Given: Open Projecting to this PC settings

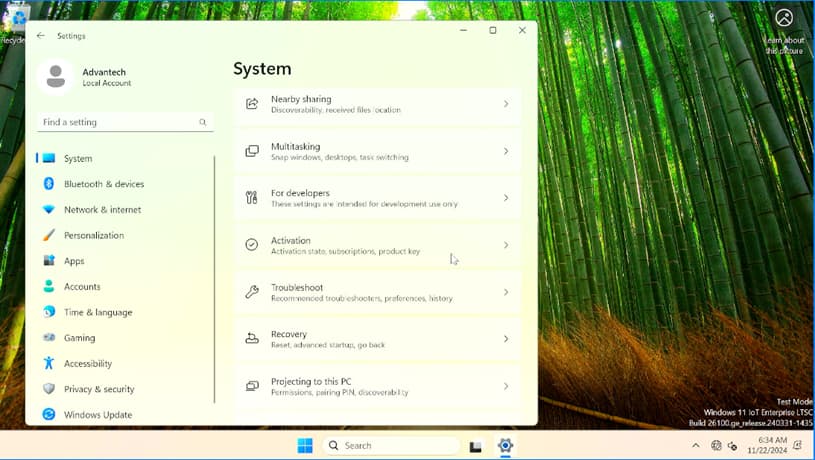Looking at the screenshot, I should 377,386.
